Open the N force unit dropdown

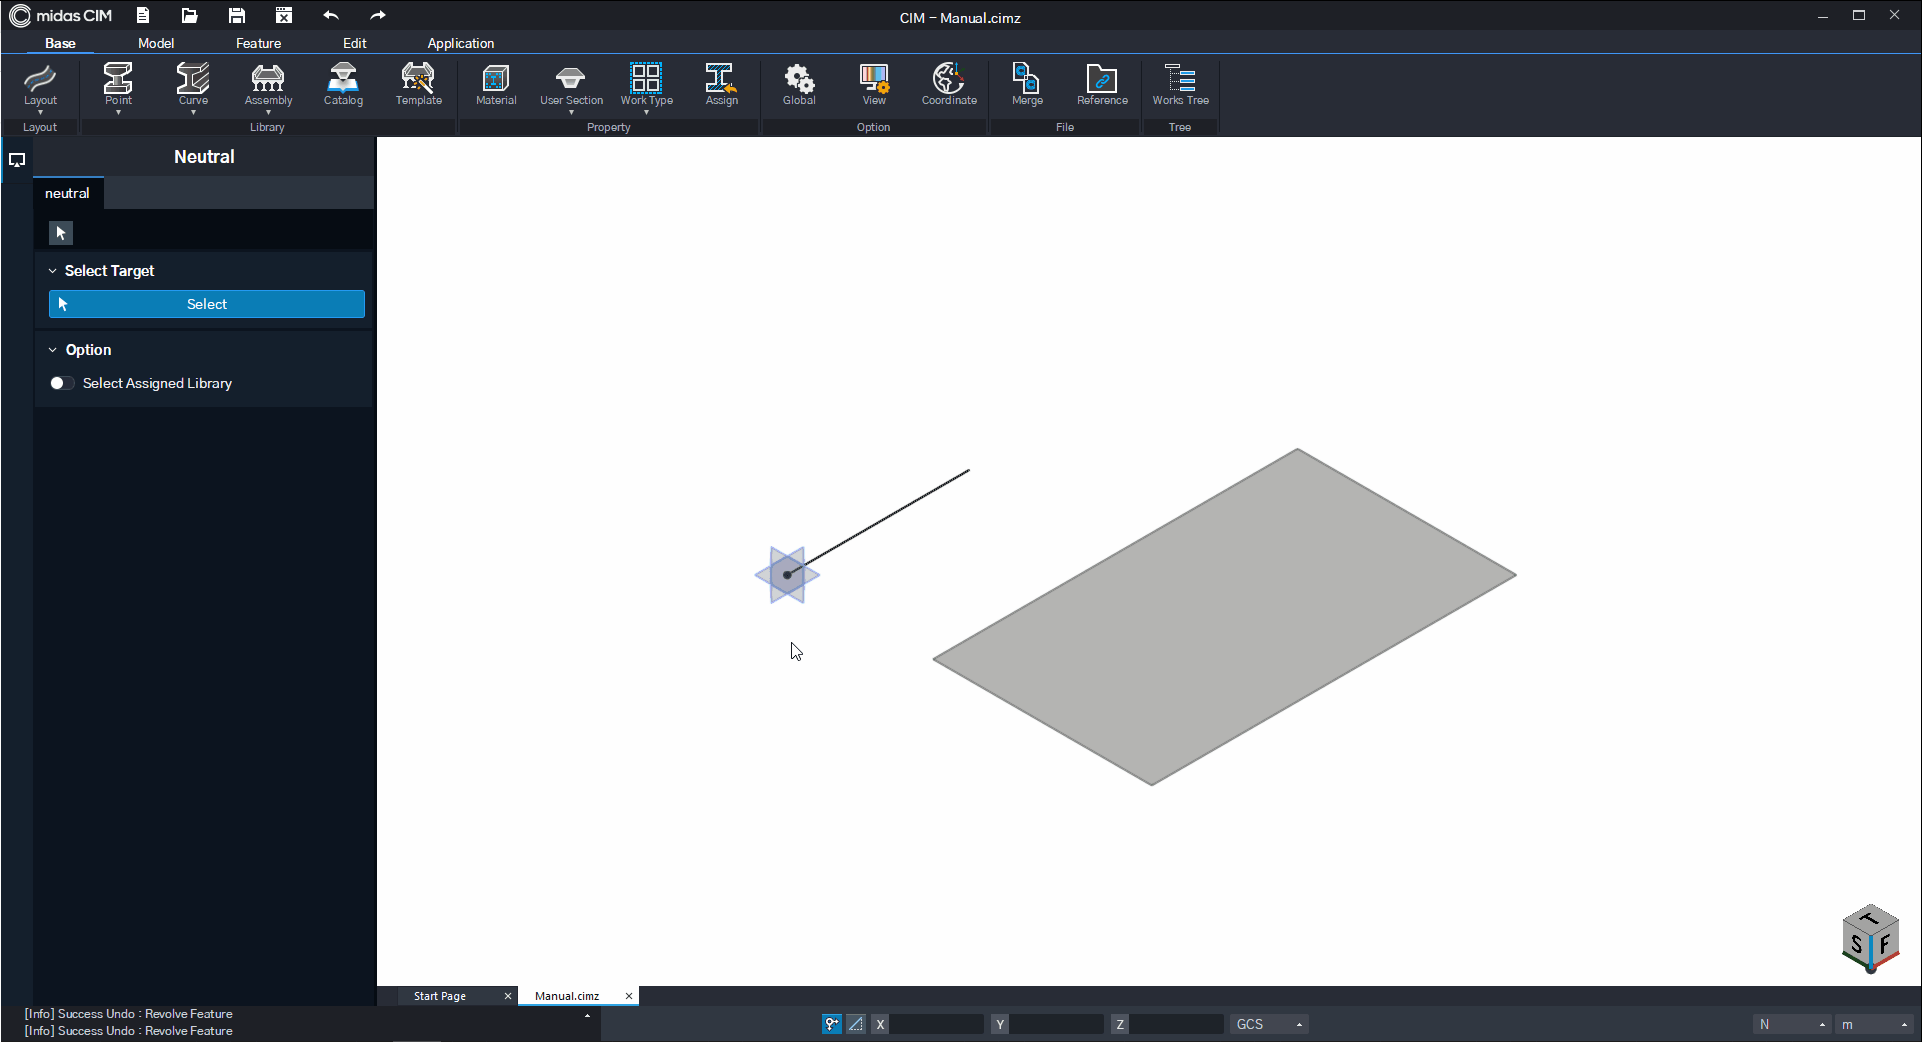coord(1793,1024)
